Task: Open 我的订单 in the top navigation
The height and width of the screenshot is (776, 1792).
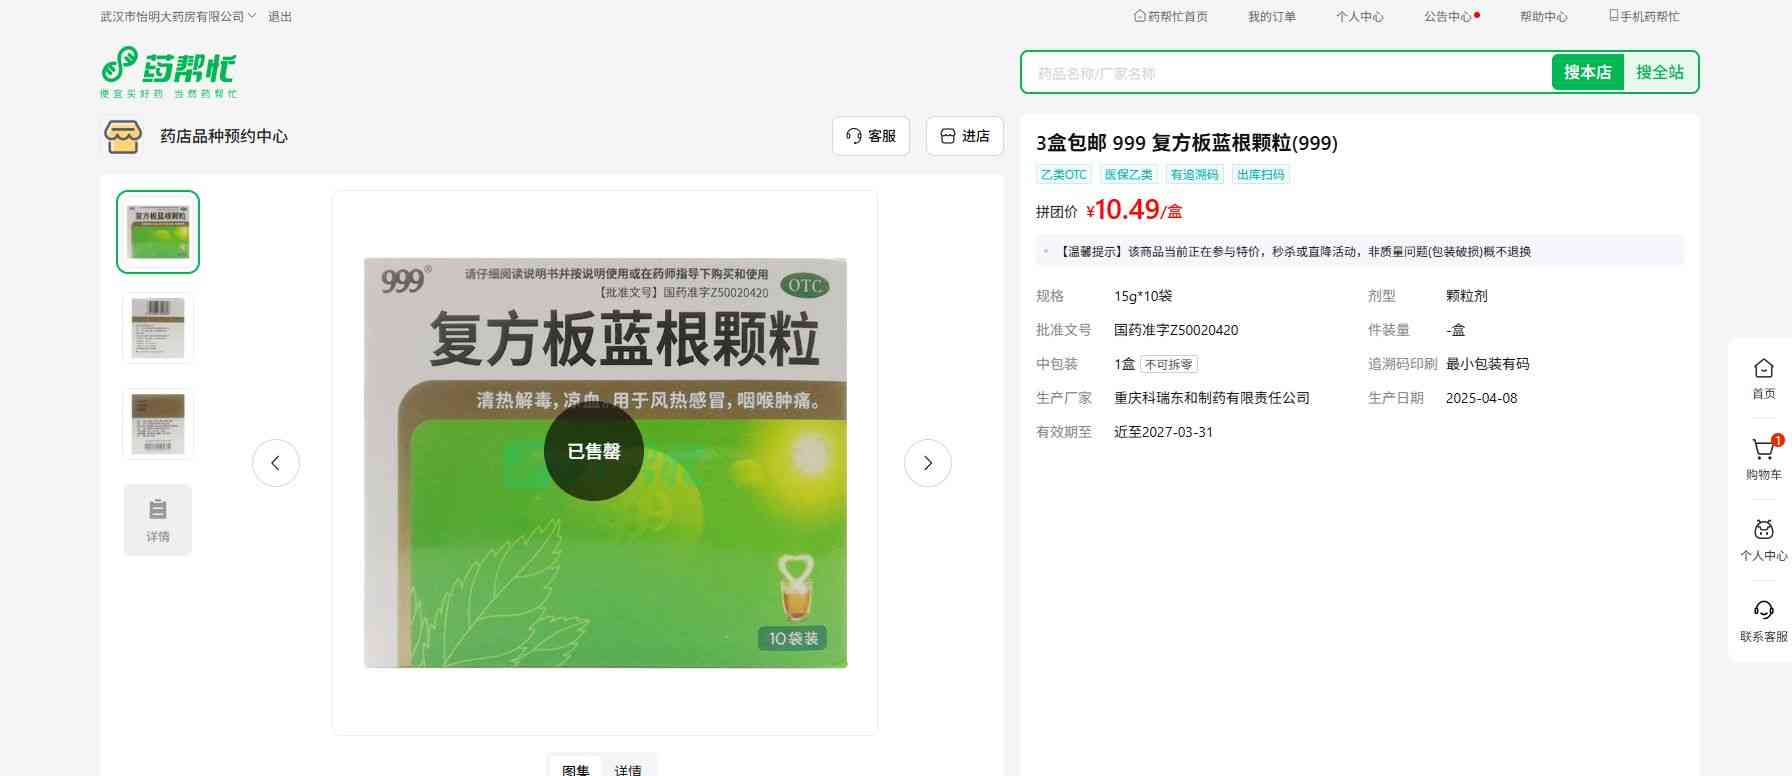Action: (1271, 17)
